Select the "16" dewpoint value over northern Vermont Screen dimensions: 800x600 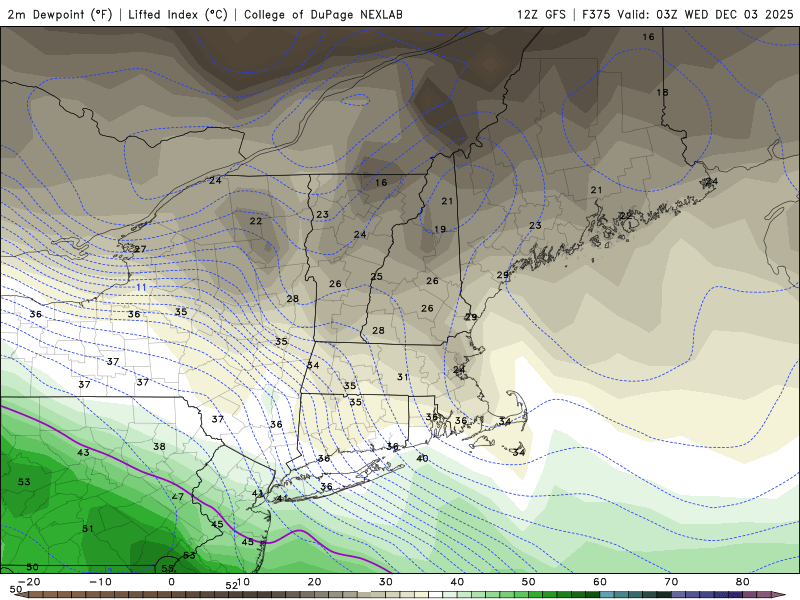click(x=381, y=182)
